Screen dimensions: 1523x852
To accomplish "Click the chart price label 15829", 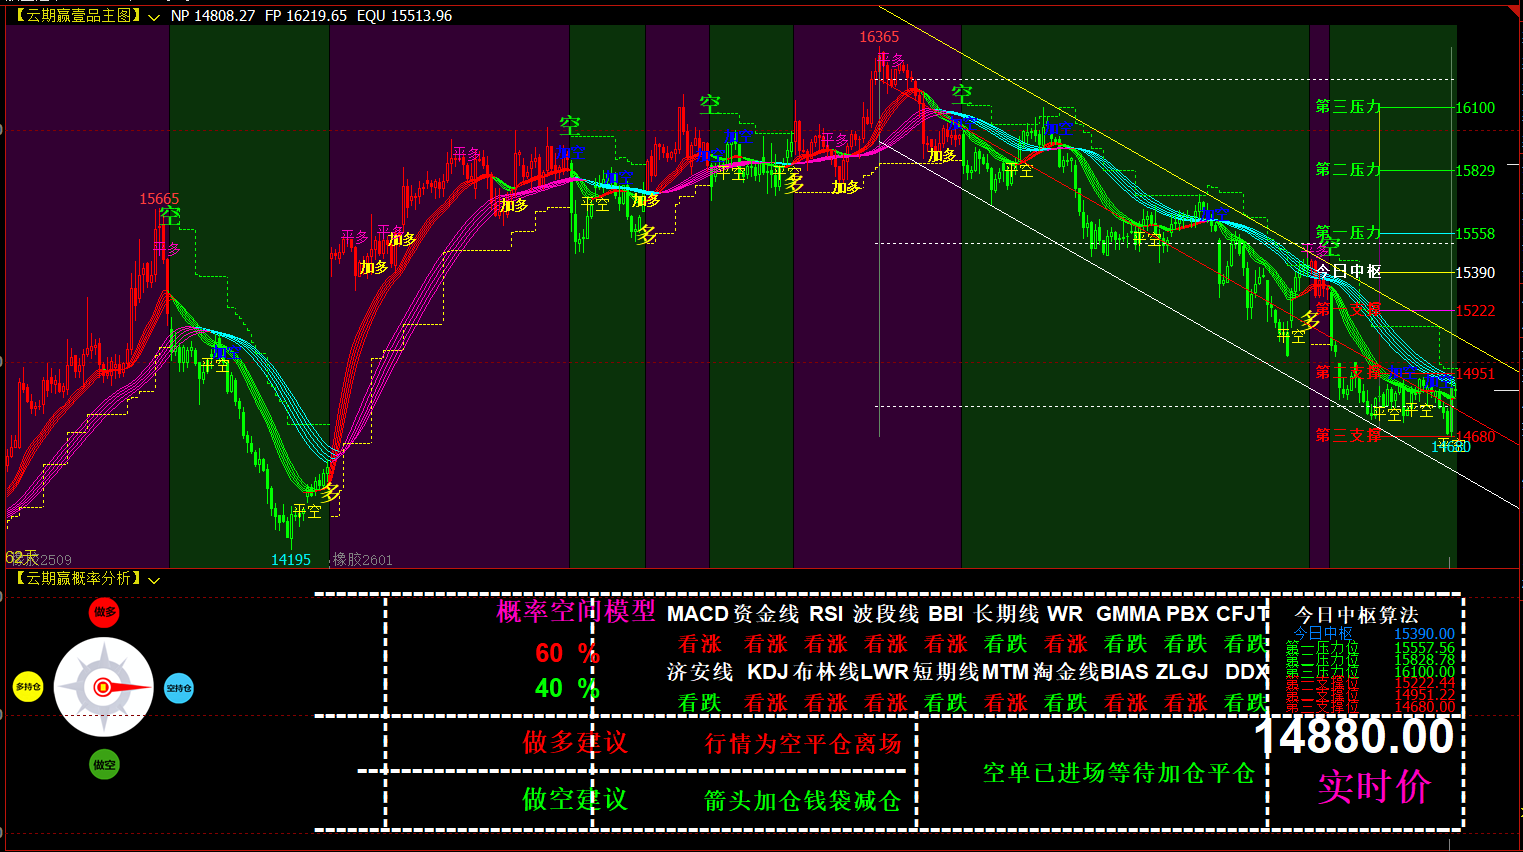I will click(1475, 171).
